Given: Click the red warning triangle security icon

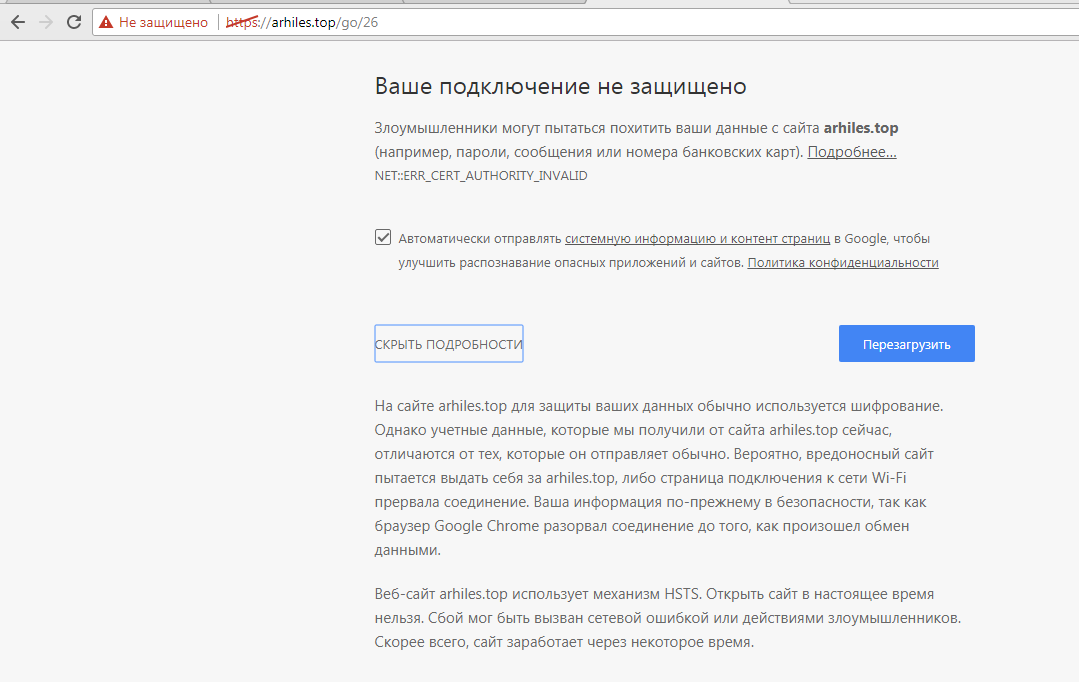Looking at the screenshot, I should [x=106, y=22].
